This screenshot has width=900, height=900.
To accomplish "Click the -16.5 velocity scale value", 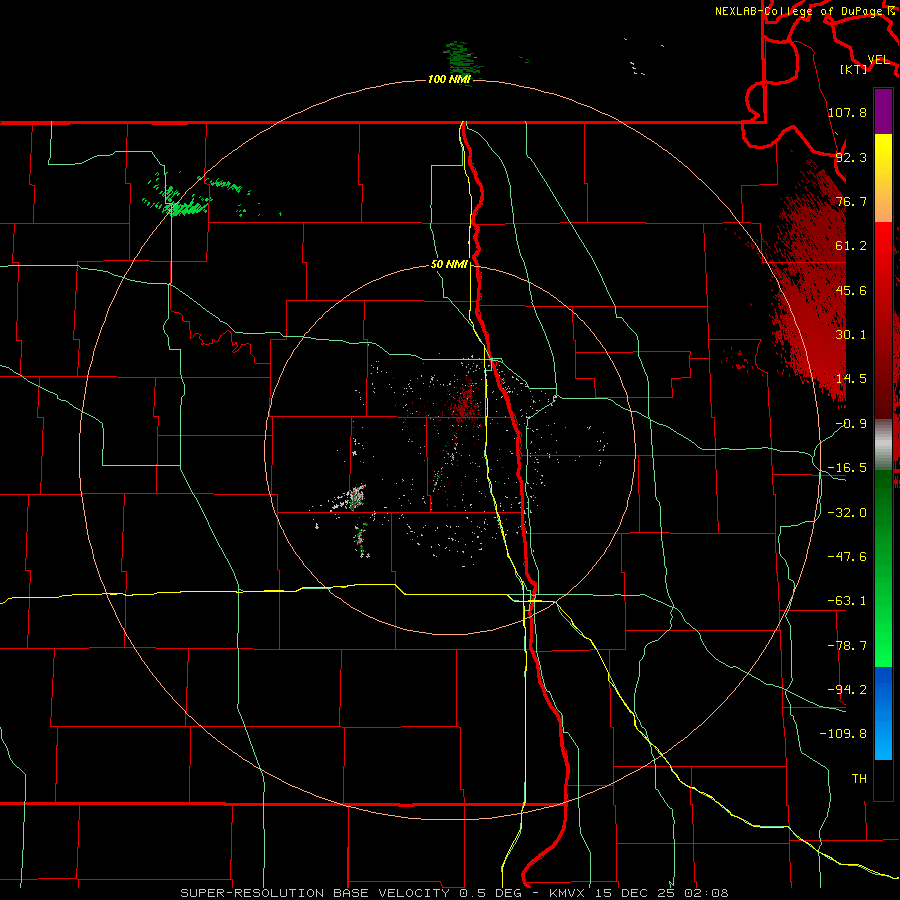I will pos(847,468).
